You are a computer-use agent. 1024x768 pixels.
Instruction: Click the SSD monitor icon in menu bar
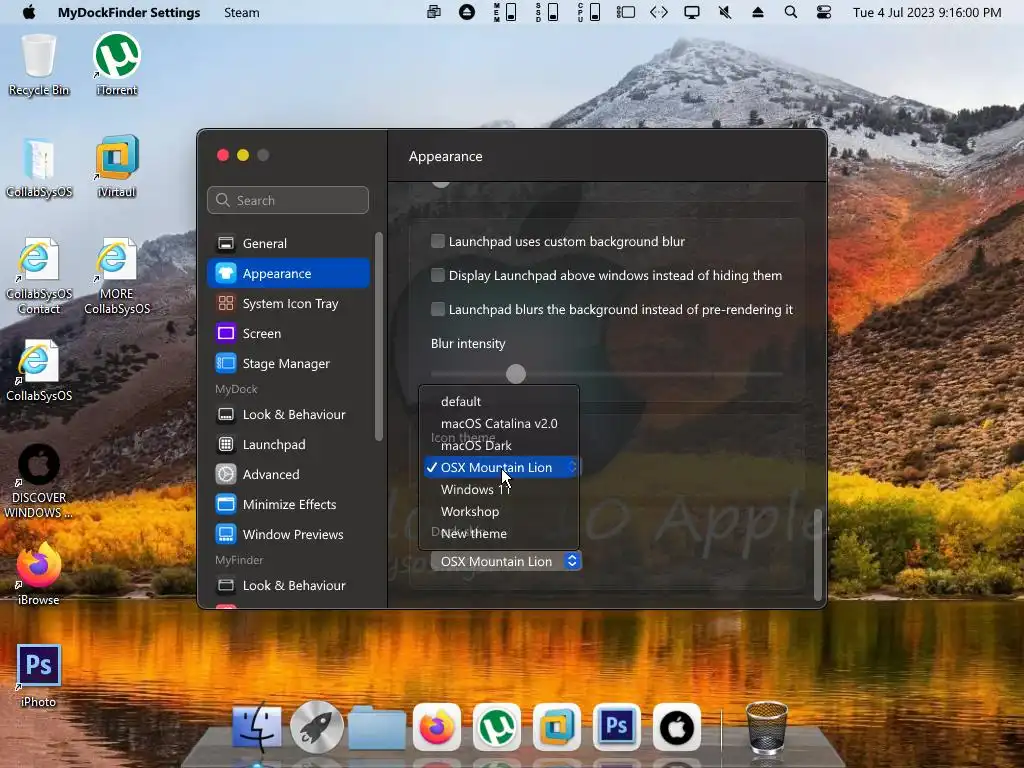[x=547, y=12]
